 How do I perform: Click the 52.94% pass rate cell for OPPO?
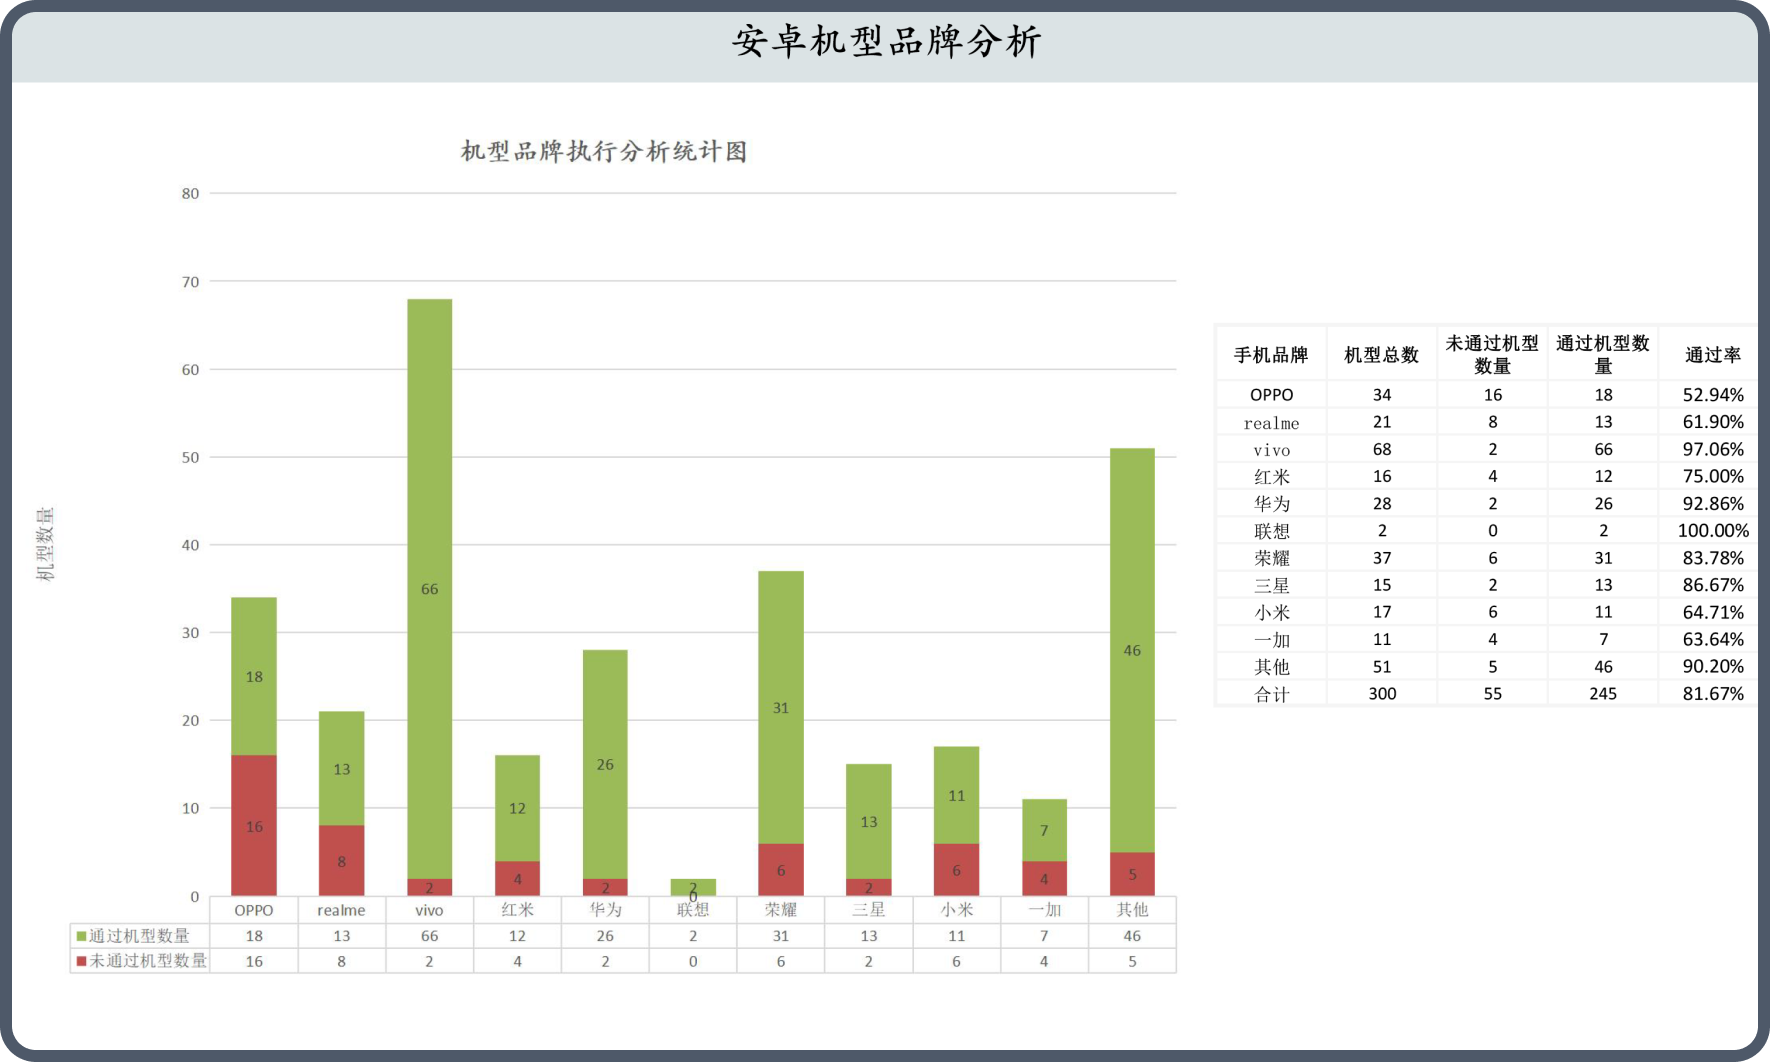click(x=1712, y=395)
